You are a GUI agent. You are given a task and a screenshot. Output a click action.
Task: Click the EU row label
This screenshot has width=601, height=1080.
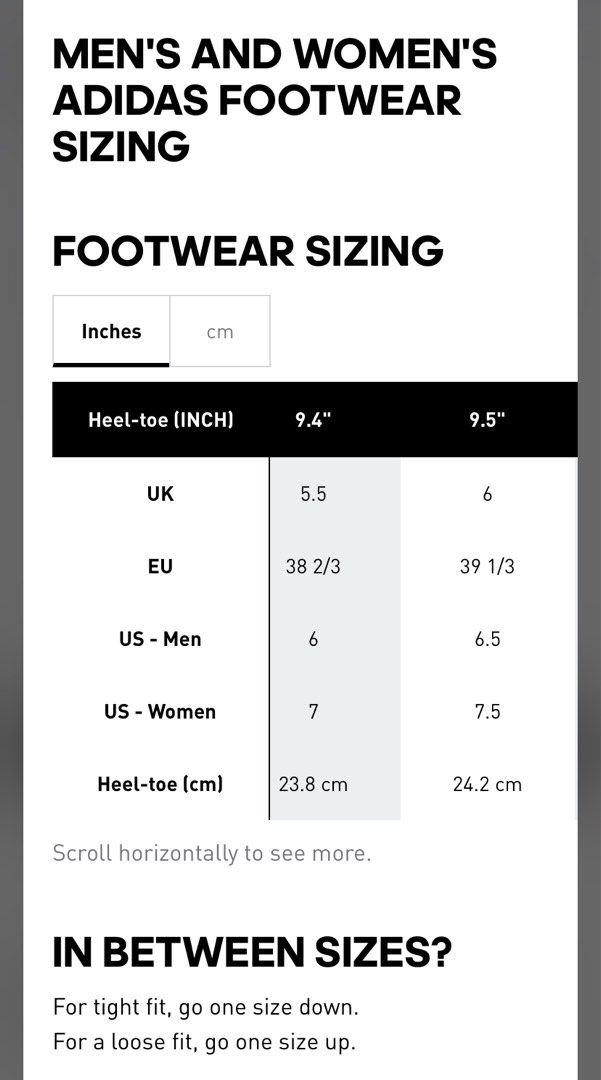click(x=160, y=567)
